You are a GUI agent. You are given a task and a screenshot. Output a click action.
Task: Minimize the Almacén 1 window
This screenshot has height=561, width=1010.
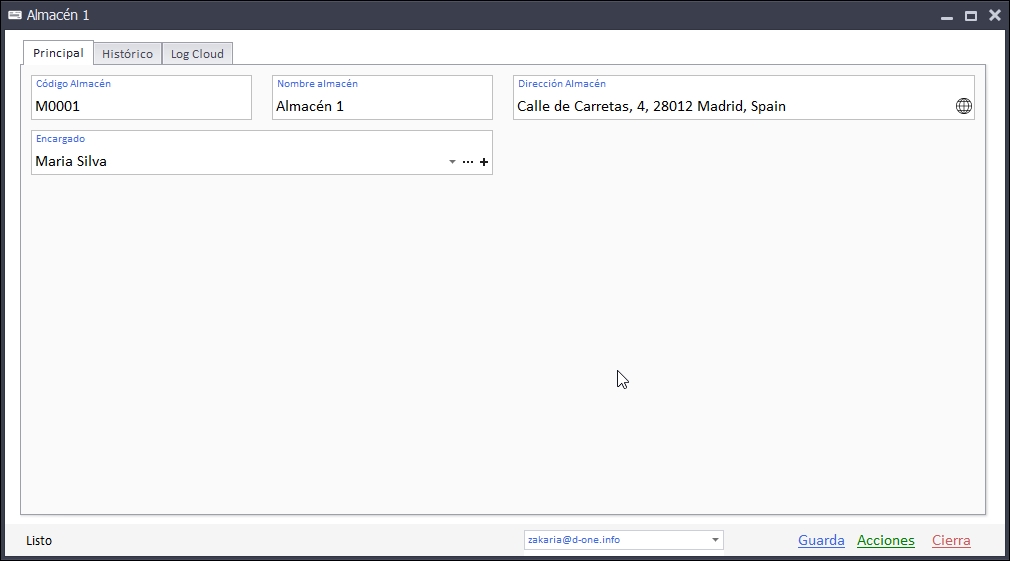(x=946, y=16)
